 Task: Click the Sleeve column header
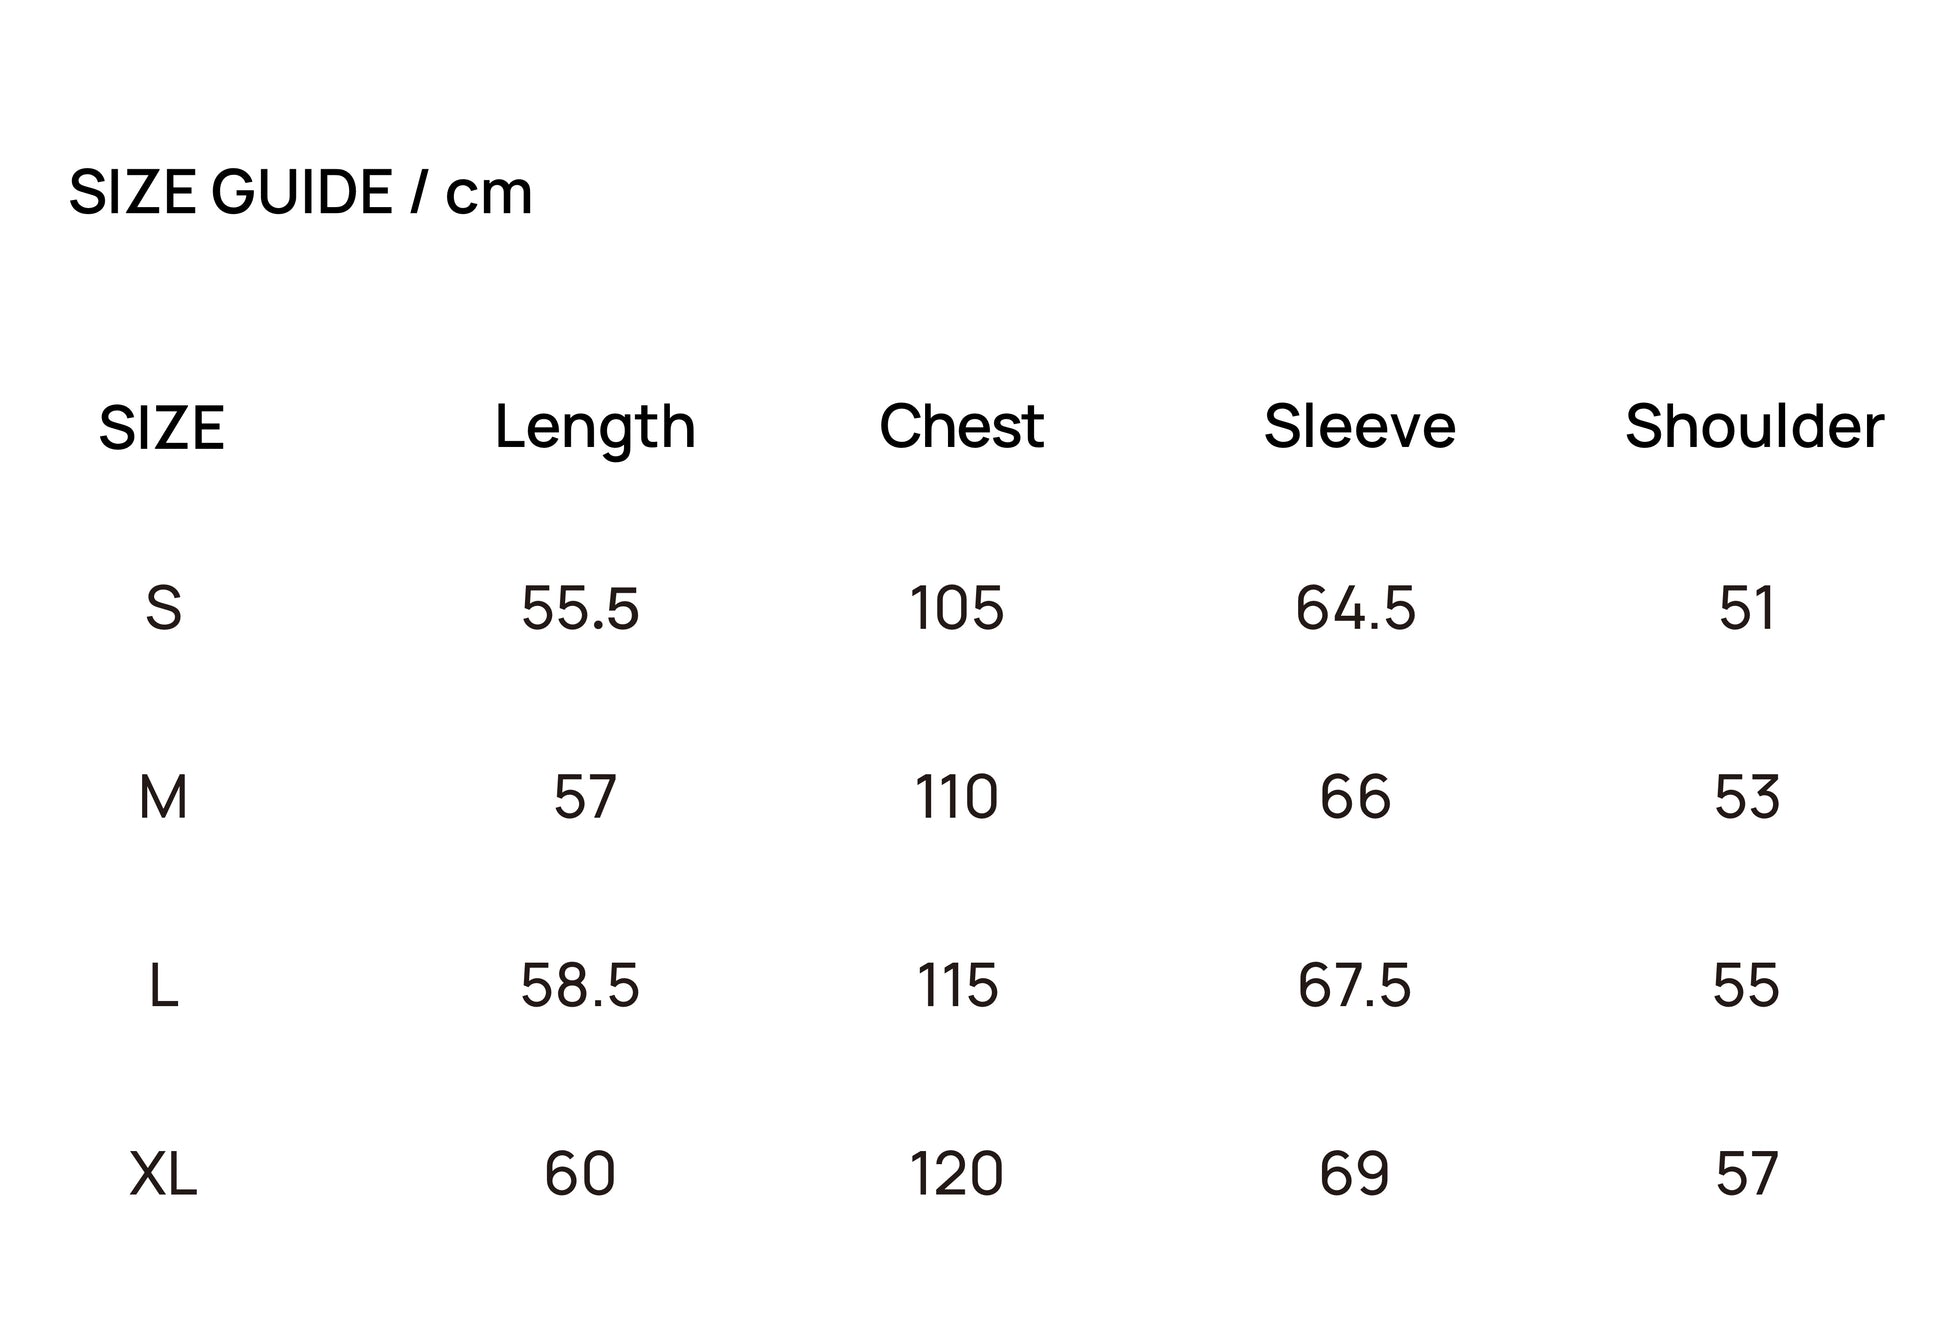(x=1359, y=427)
